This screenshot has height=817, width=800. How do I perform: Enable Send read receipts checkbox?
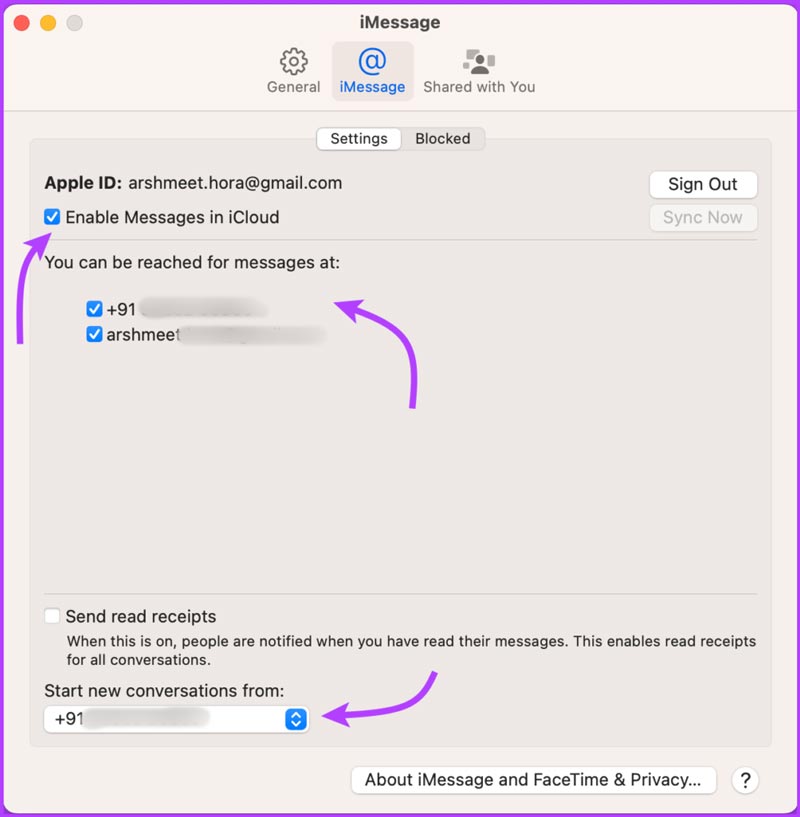(52, 616)
